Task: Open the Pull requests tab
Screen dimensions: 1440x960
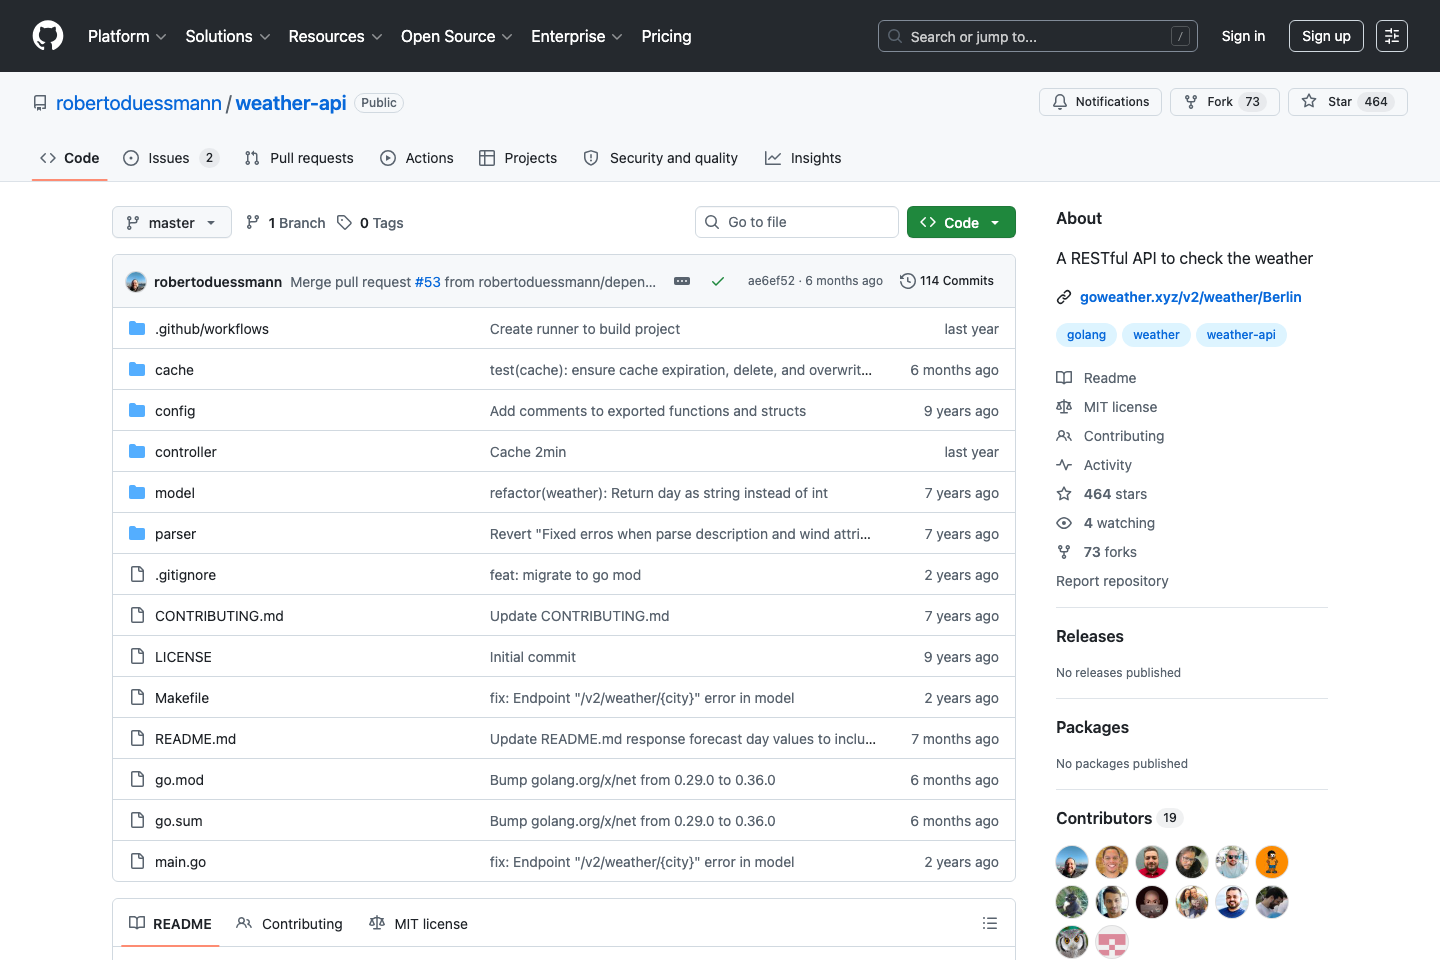Action: (310, 157)
